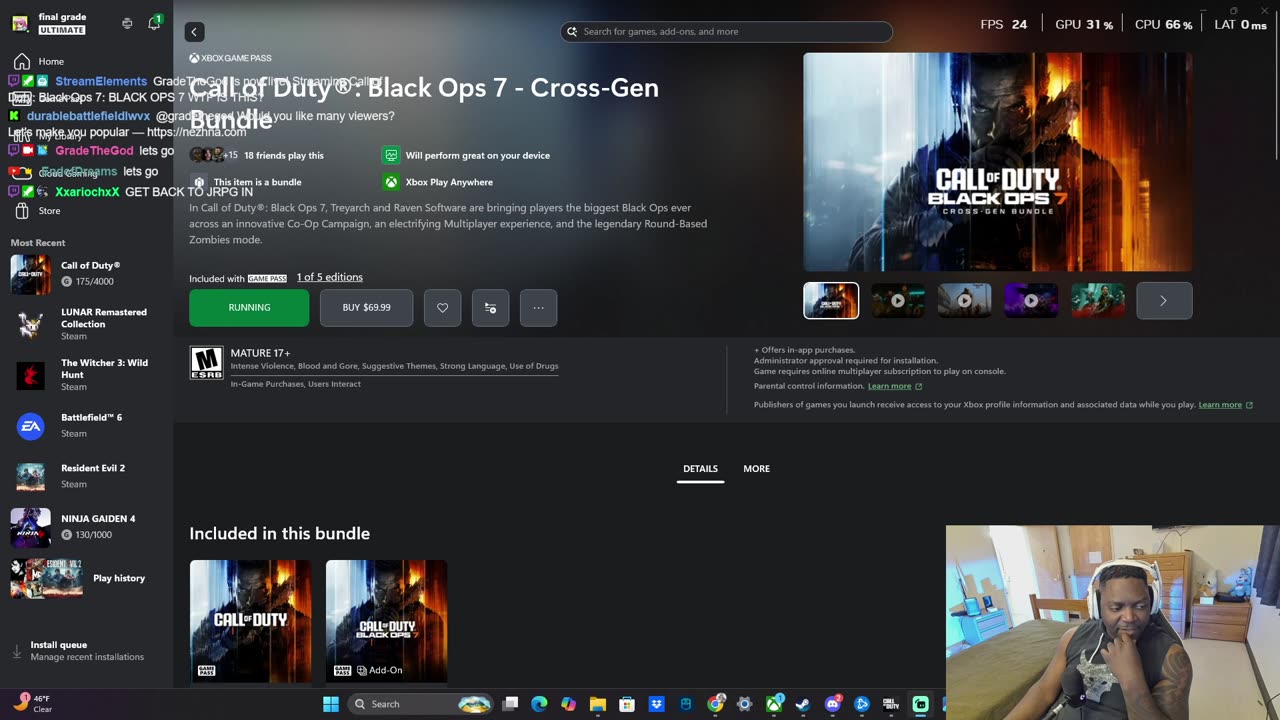This screenshot has width=1280, height=720.
Task: Open the Install queue
Action: point(86,651)
